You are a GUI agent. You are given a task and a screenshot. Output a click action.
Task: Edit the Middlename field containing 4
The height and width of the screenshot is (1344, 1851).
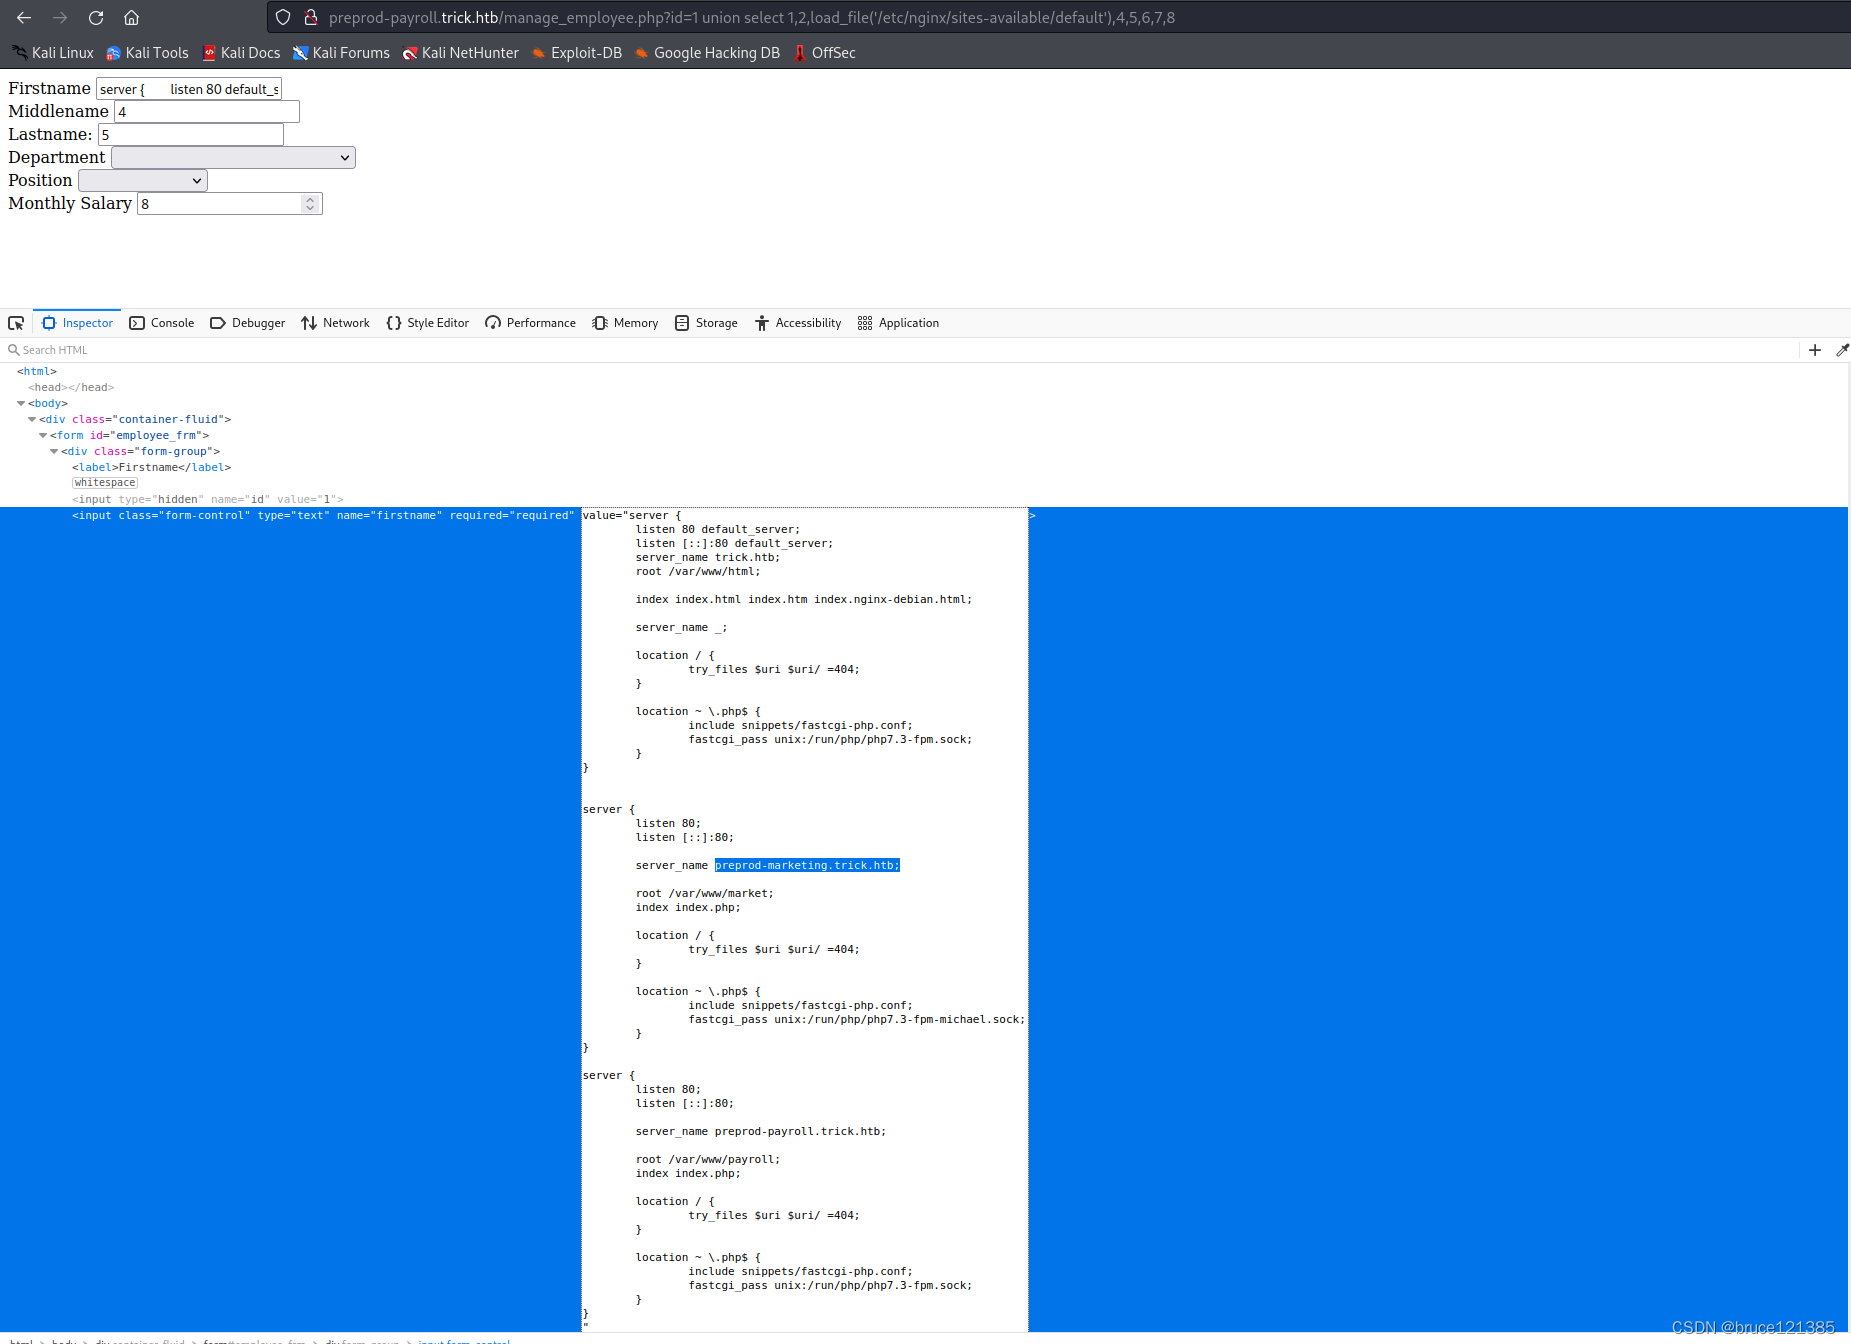click(207, 112)
